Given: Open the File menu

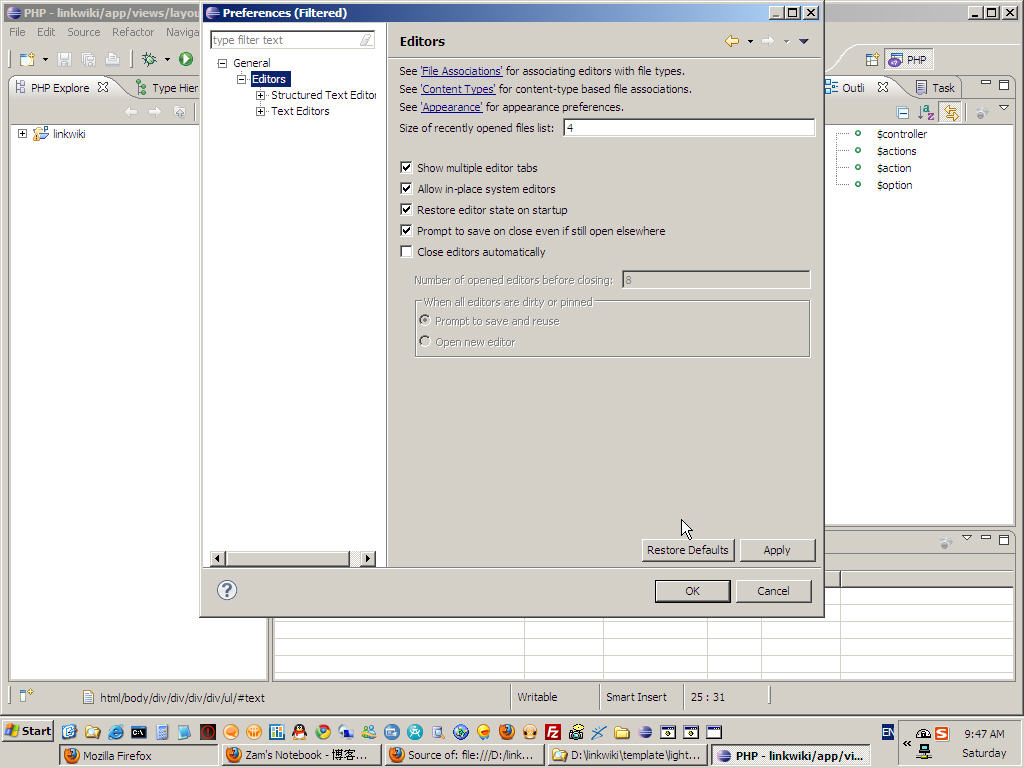Looking at the screenshot, I should [x=17, y=32].
